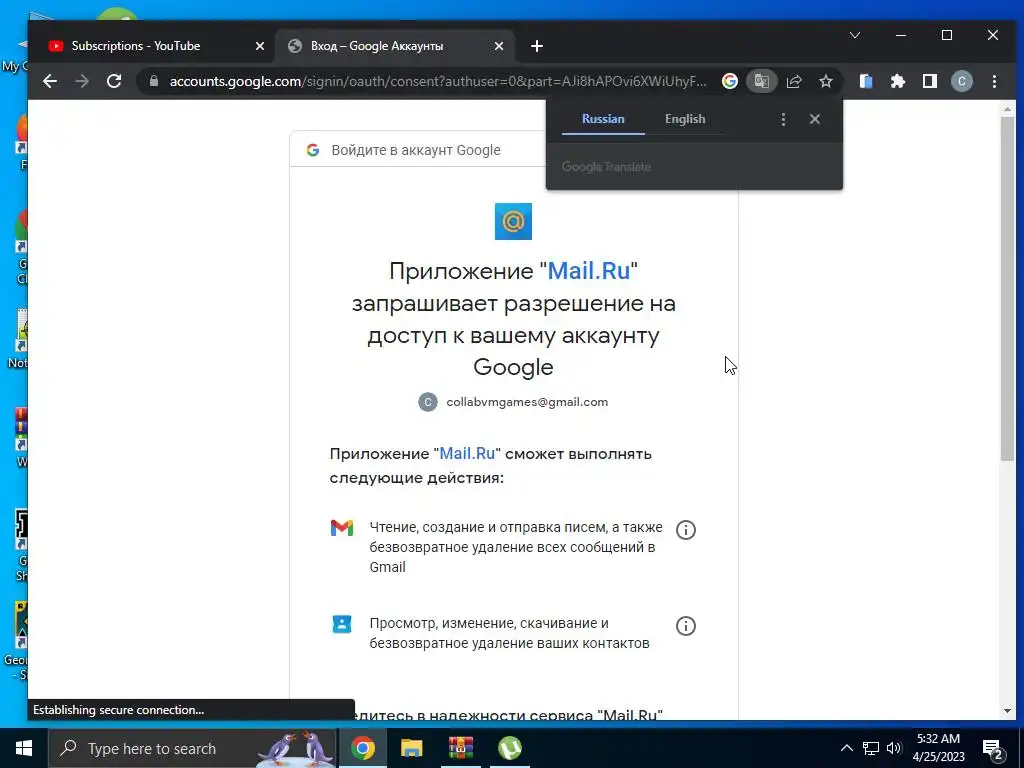Open the side panel icon
The image size is (1024, 768).
[930, 81]
